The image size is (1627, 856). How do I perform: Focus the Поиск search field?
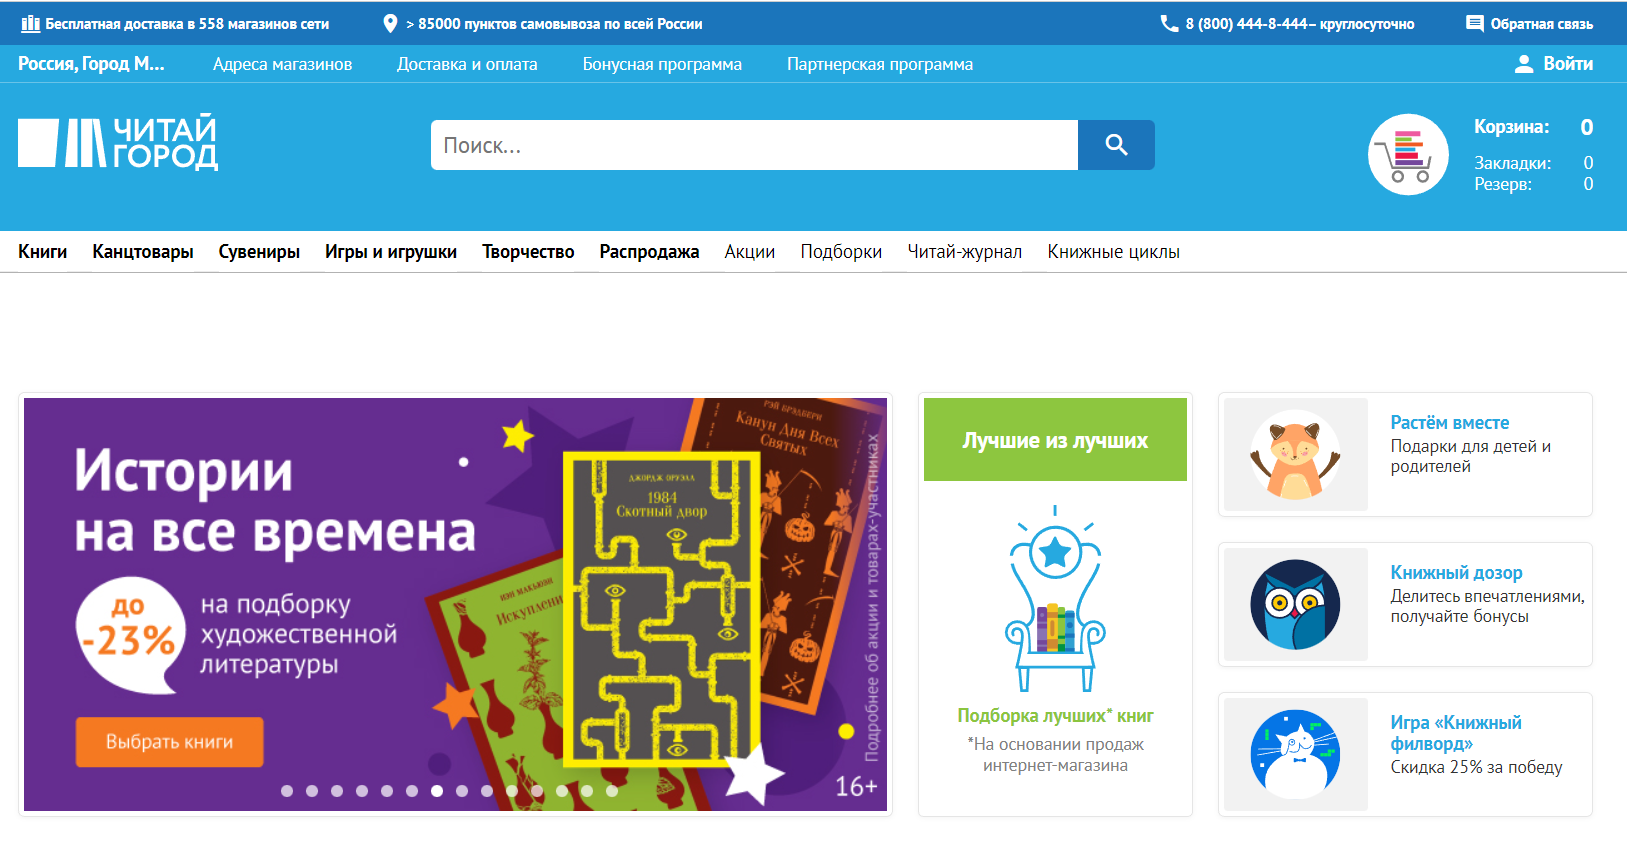pyautogui.click(x=754, y=145)
